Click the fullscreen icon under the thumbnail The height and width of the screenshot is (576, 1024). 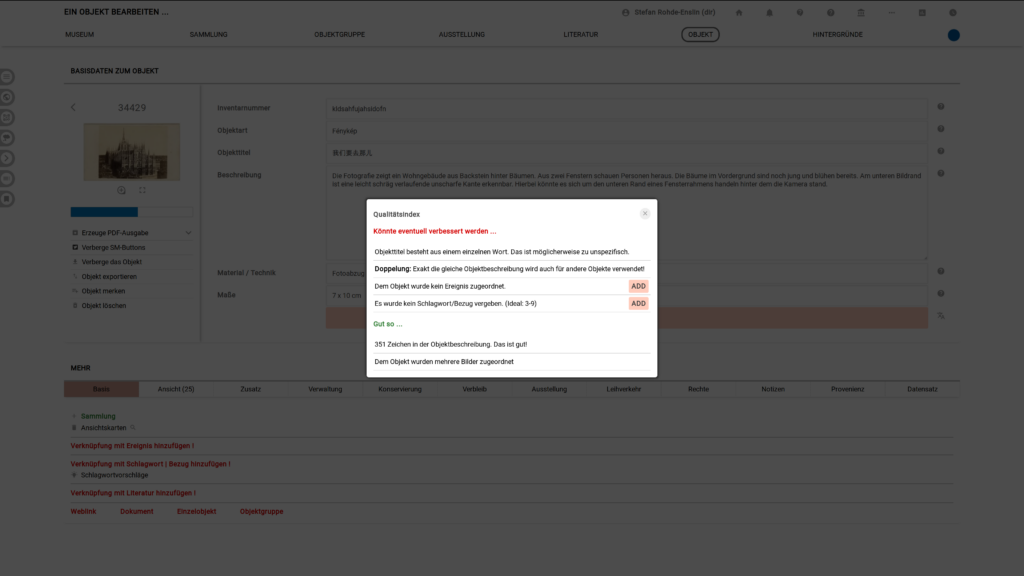point(142,190)
